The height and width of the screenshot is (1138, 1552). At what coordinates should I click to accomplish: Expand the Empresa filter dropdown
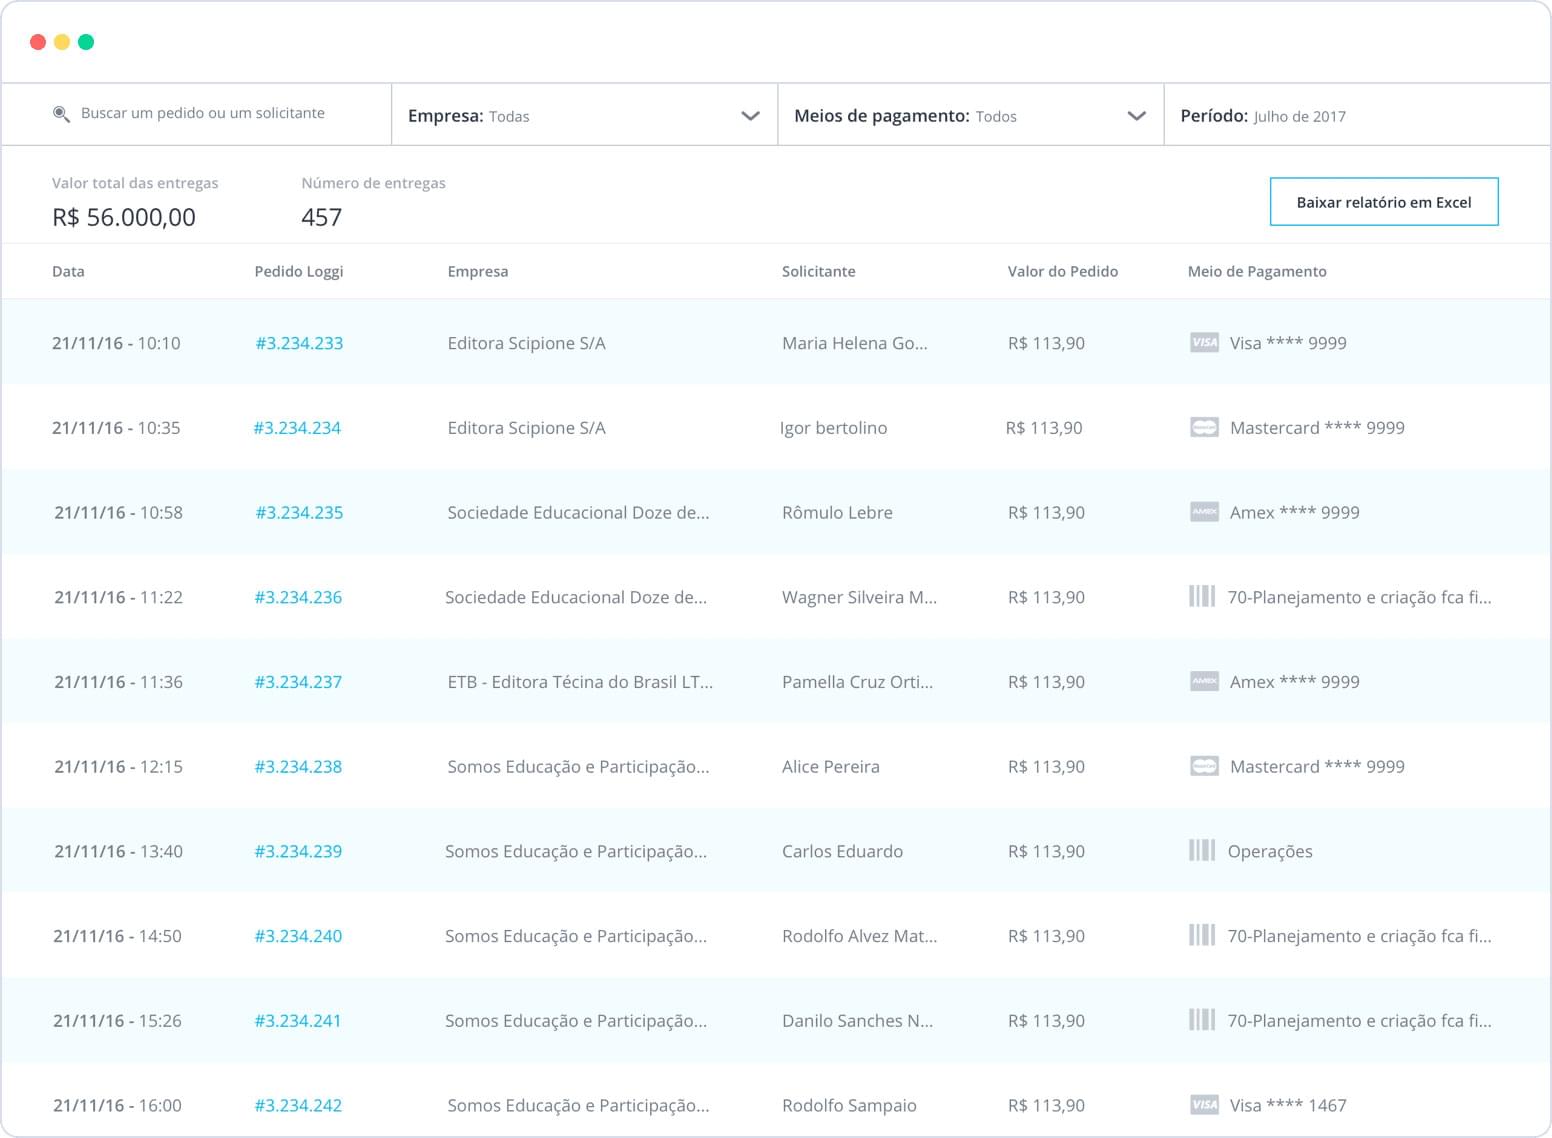[750, 116]
